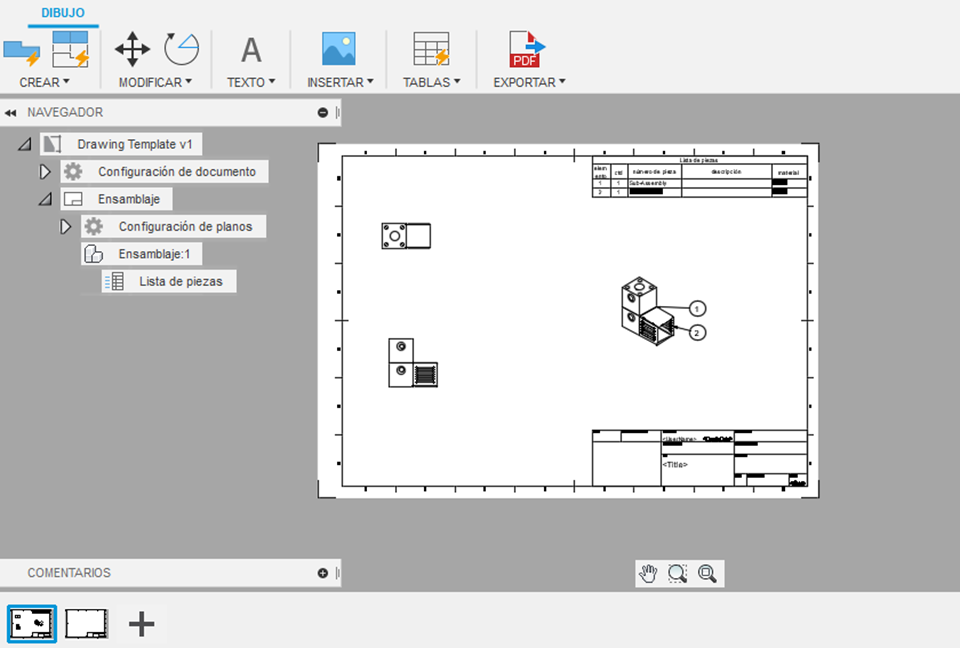Screen dimensions: 960x648
Task: Select the top view of the assembly
Action: point(406,236)
